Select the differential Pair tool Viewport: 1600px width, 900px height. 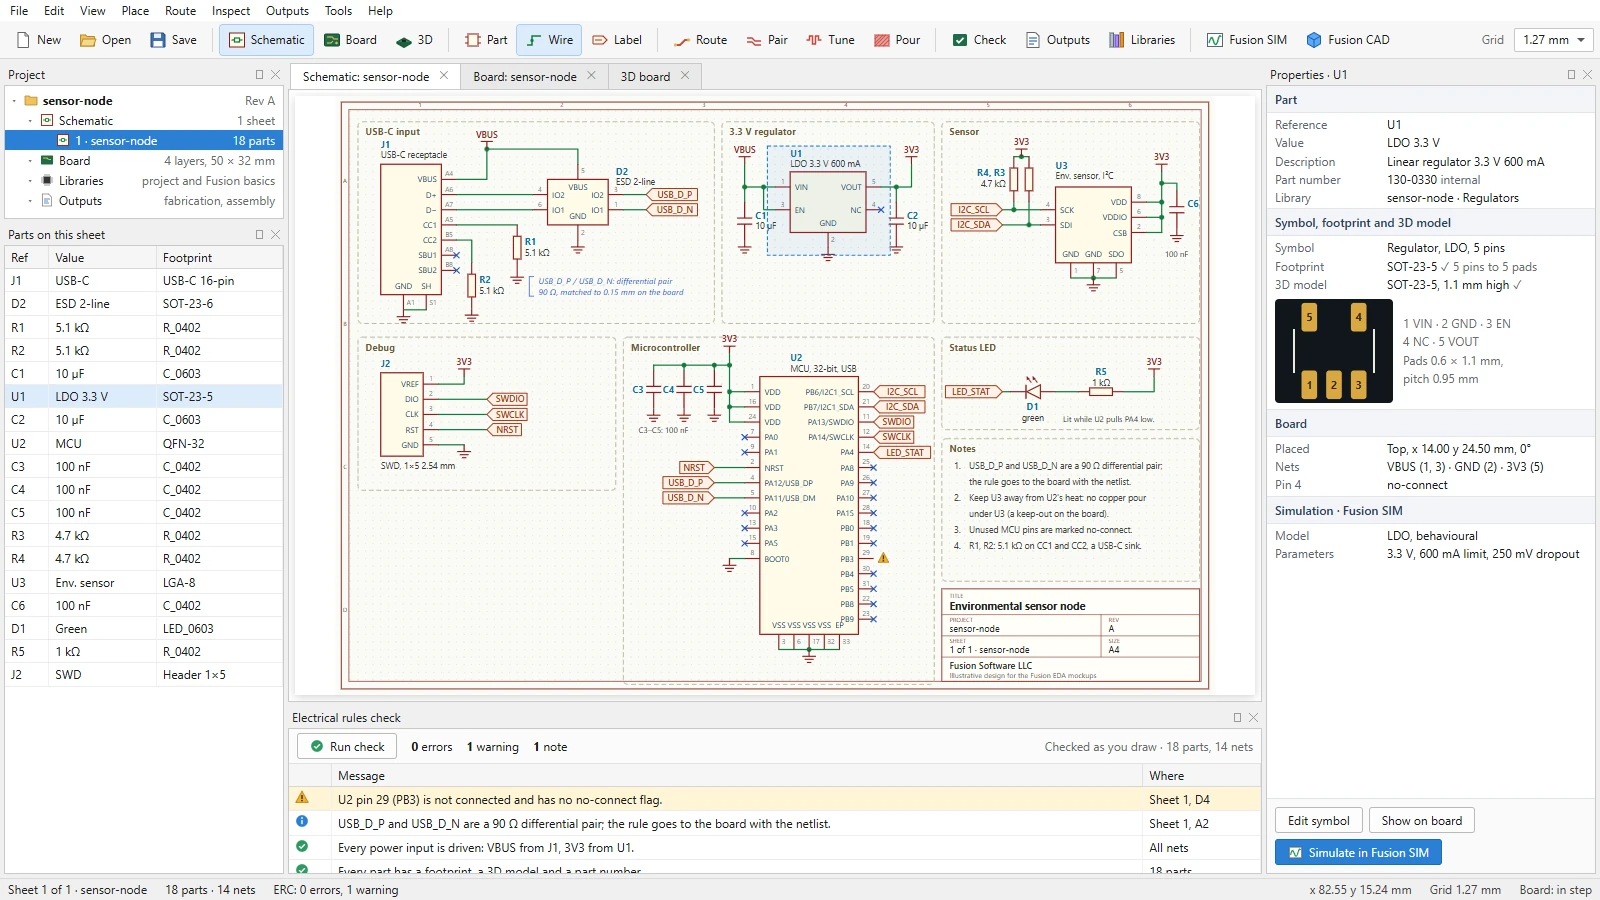[x=767, y=40]
